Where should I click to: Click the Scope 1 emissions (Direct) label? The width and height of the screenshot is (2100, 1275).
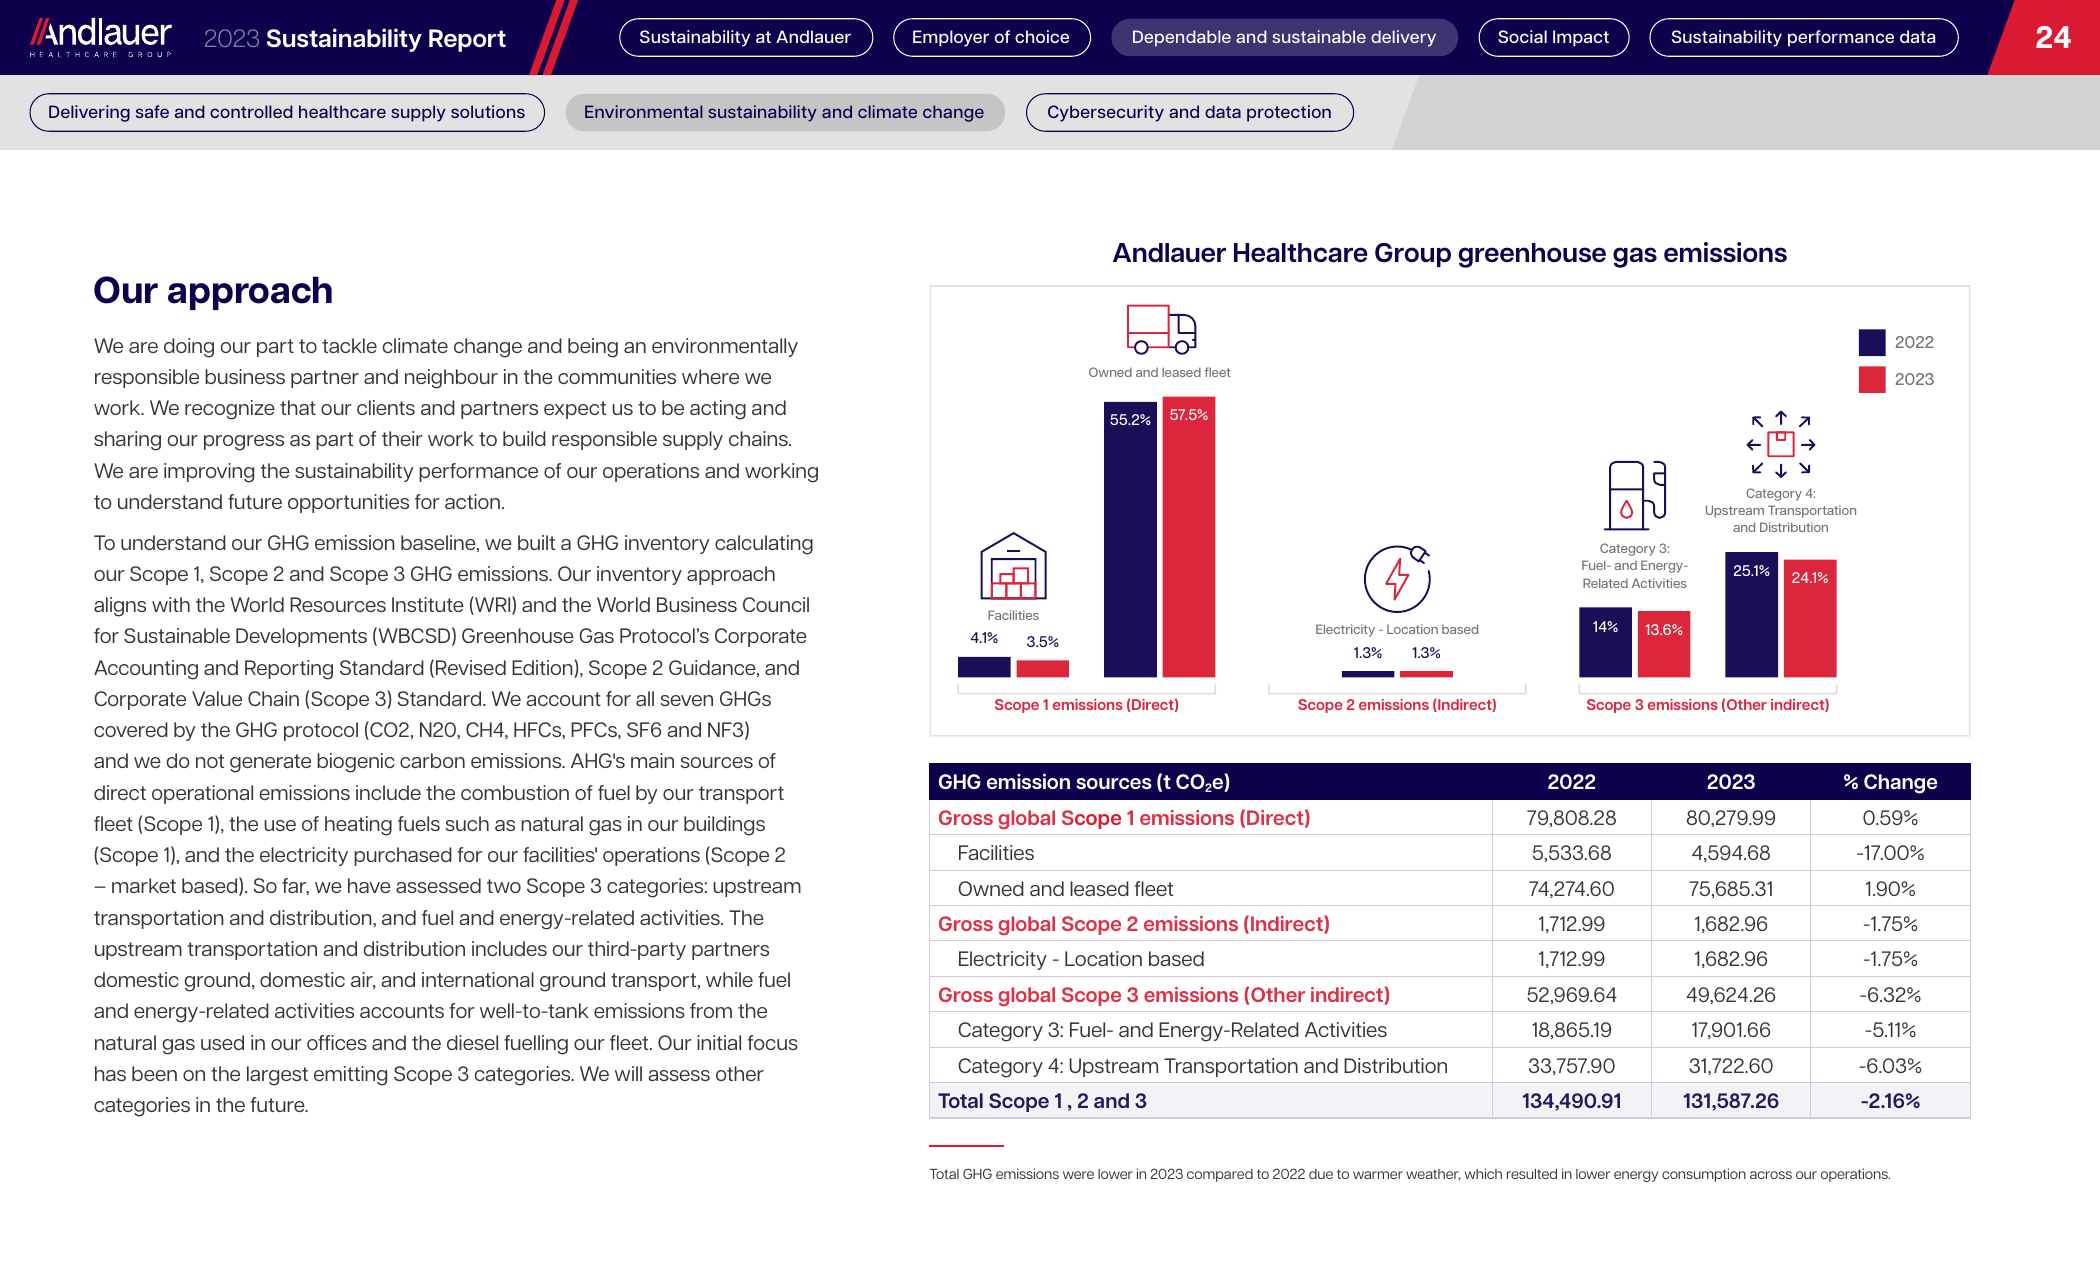pyautogui.click(x=1086, y=705)
